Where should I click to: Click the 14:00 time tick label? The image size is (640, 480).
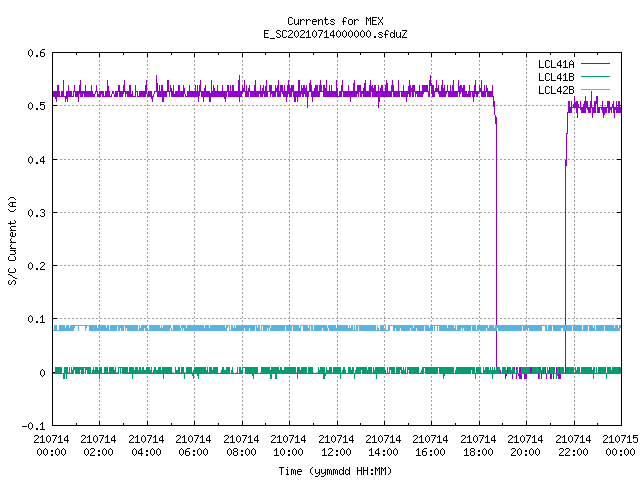(x=383, y=452)
